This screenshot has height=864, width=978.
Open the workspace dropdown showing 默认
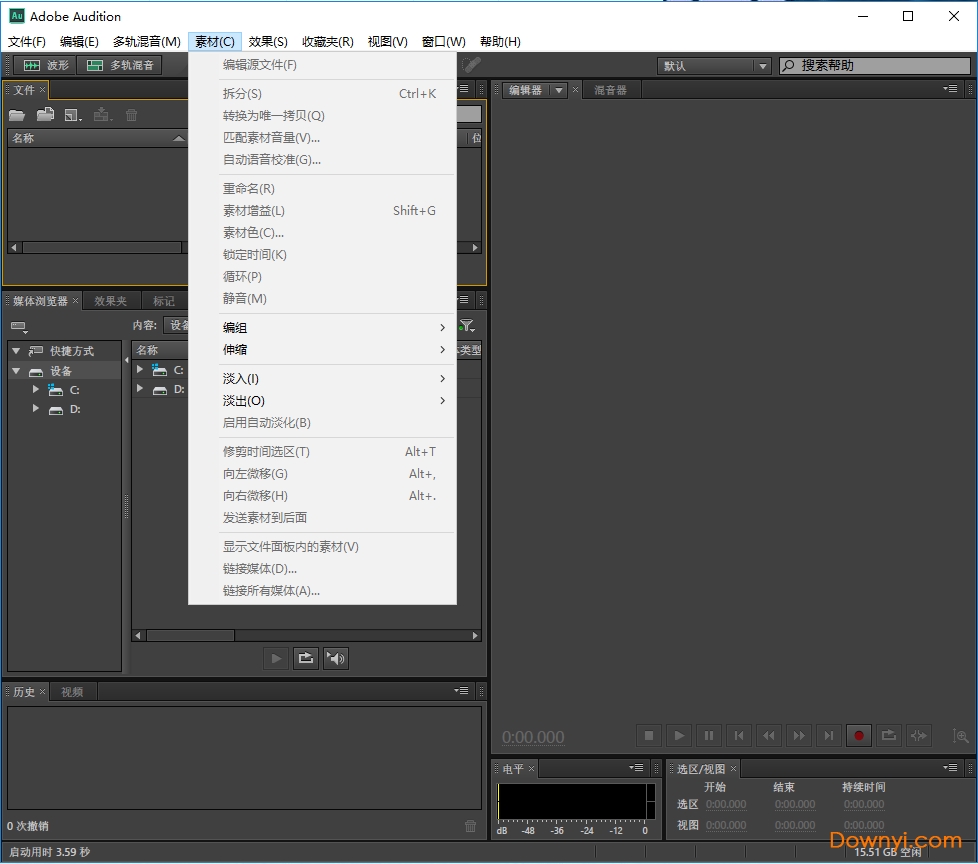714,66
